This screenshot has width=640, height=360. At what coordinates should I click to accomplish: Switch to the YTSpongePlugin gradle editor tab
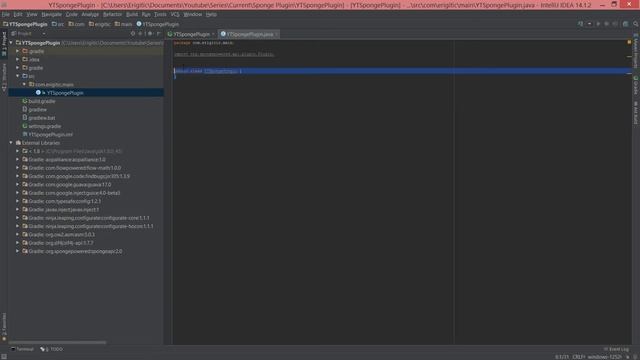pyautogui.click(x=191, y=34)
